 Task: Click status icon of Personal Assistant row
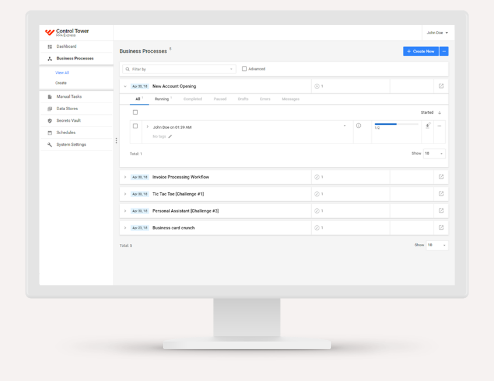click(317, 211)
